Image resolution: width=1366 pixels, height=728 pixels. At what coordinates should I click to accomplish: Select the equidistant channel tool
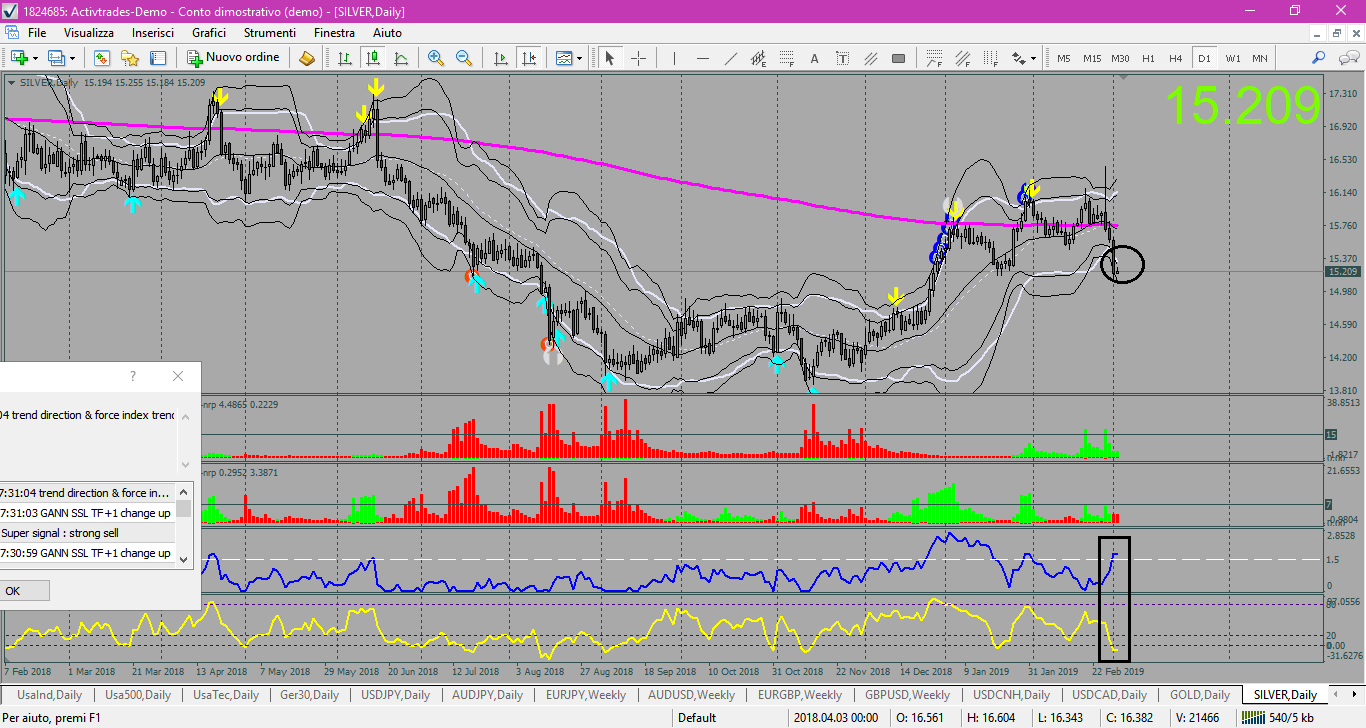(758, 58)
